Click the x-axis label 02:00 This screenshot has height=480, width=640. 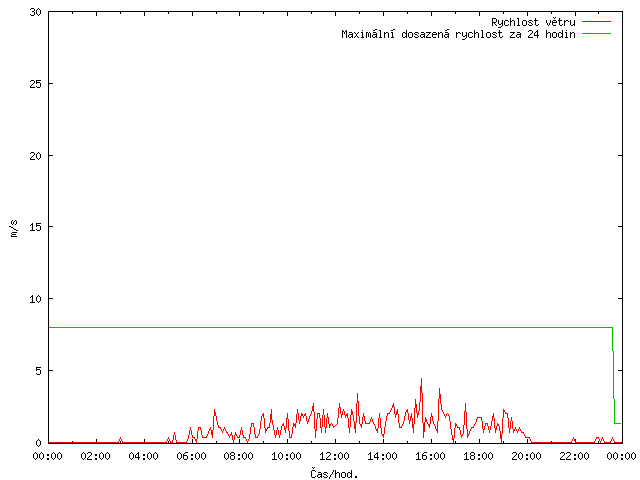[x=96, y=456]
